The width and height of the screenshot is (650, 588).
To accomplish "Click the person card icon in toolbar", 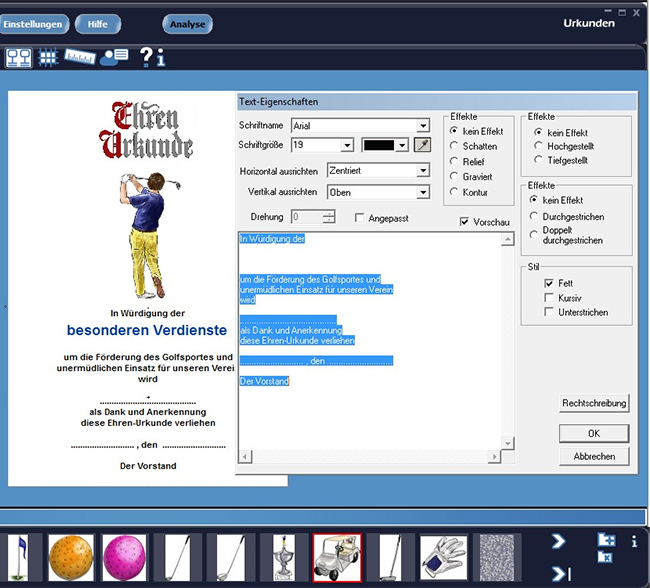I will pos(114,57).
